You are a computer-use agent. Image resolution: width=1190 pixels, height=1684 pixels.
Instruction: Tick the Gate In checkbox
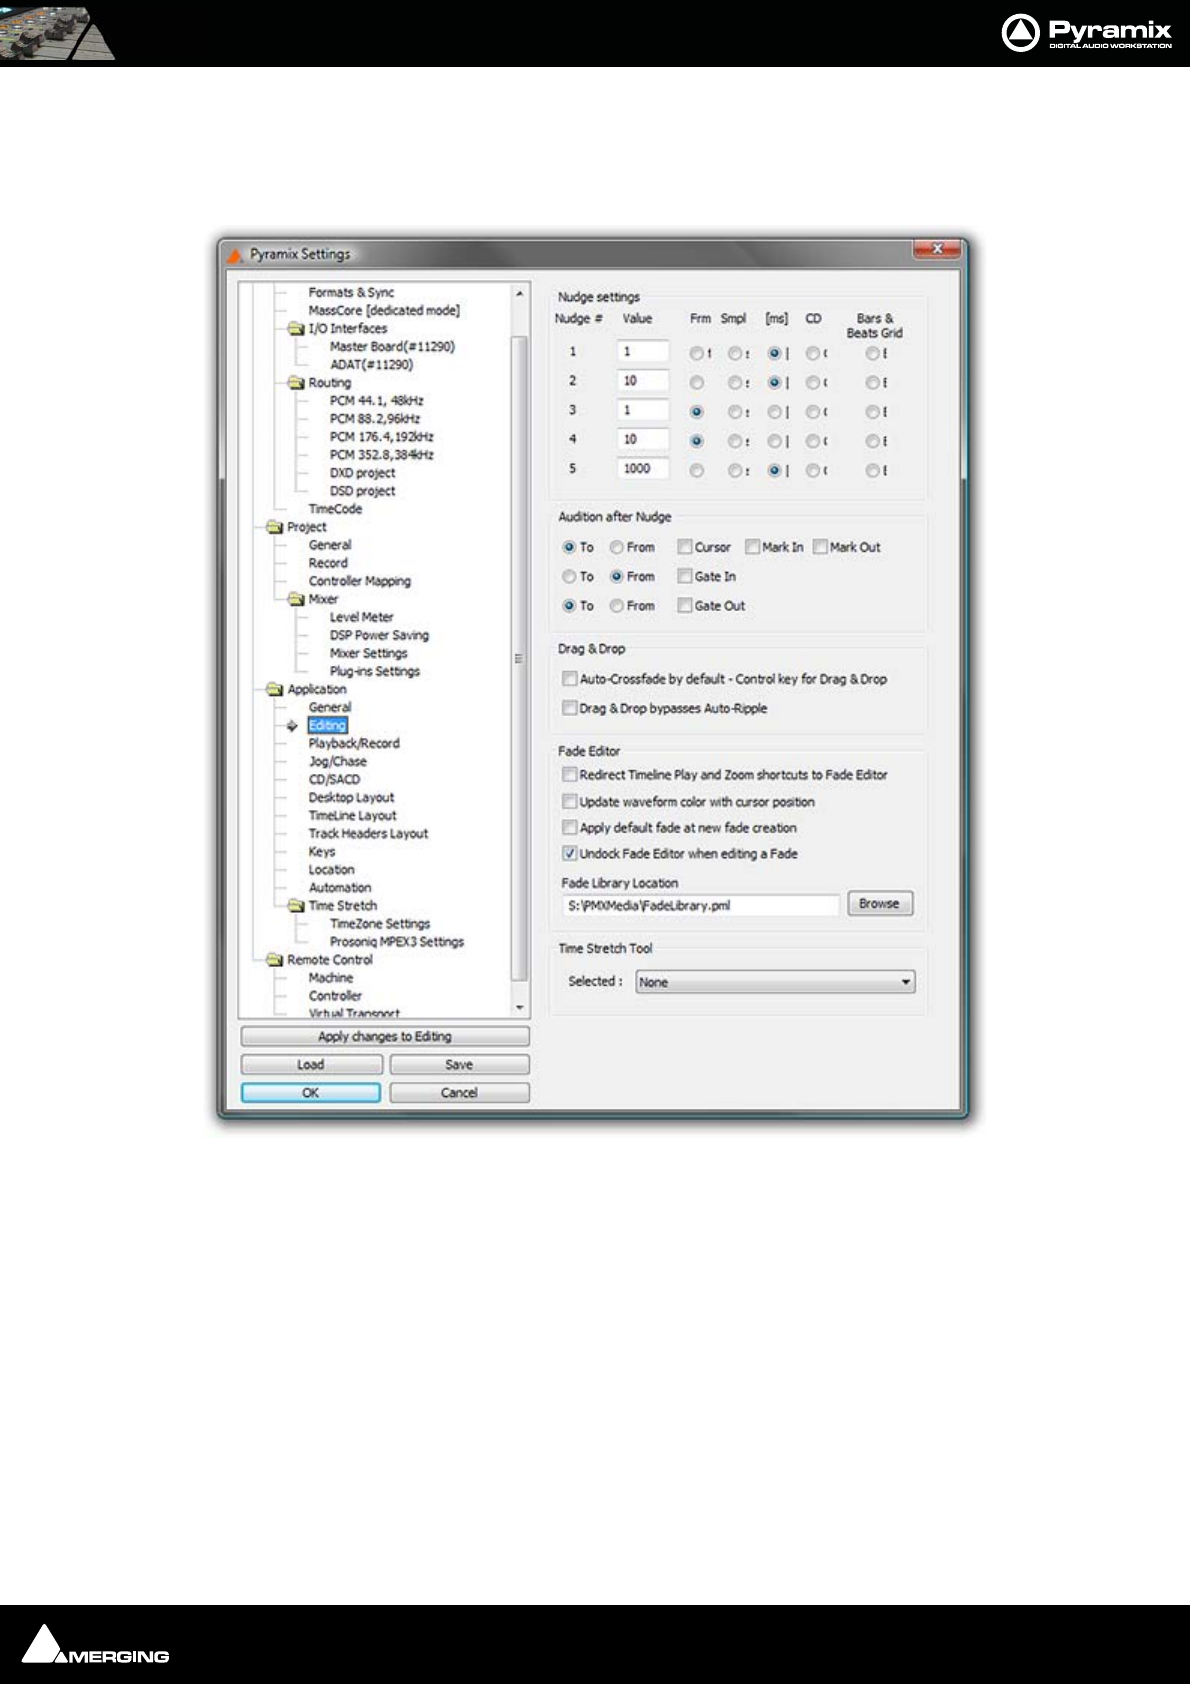point(685,576)
